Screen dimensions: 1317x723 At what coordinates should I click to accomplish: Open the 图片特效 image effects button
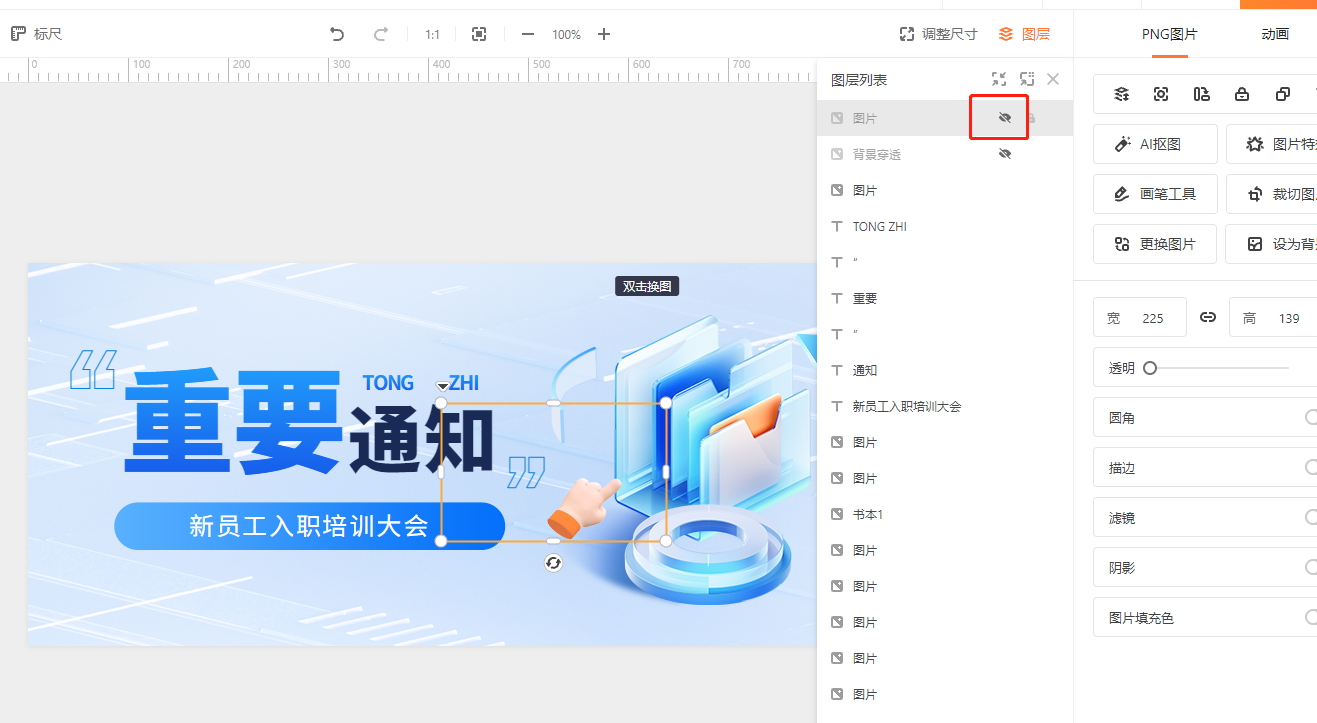[1272, 144]
